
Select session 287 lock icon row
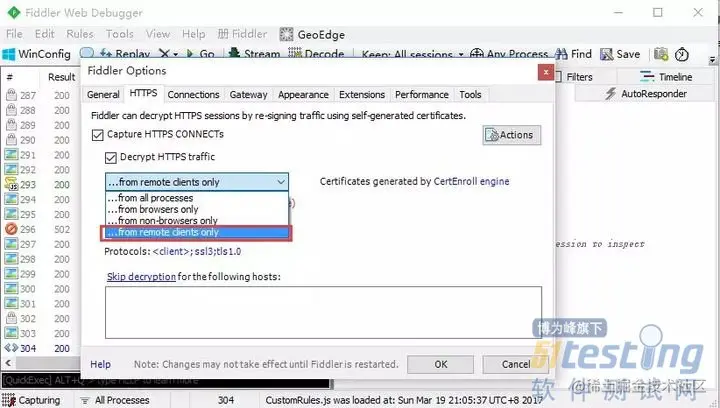(38, 95)
